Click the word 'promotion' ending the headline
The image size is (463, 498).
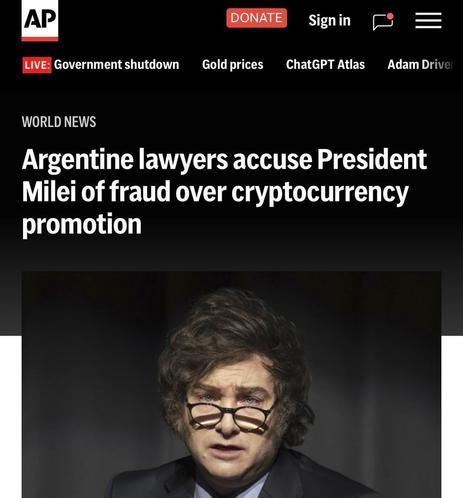[x=82, y=225]
